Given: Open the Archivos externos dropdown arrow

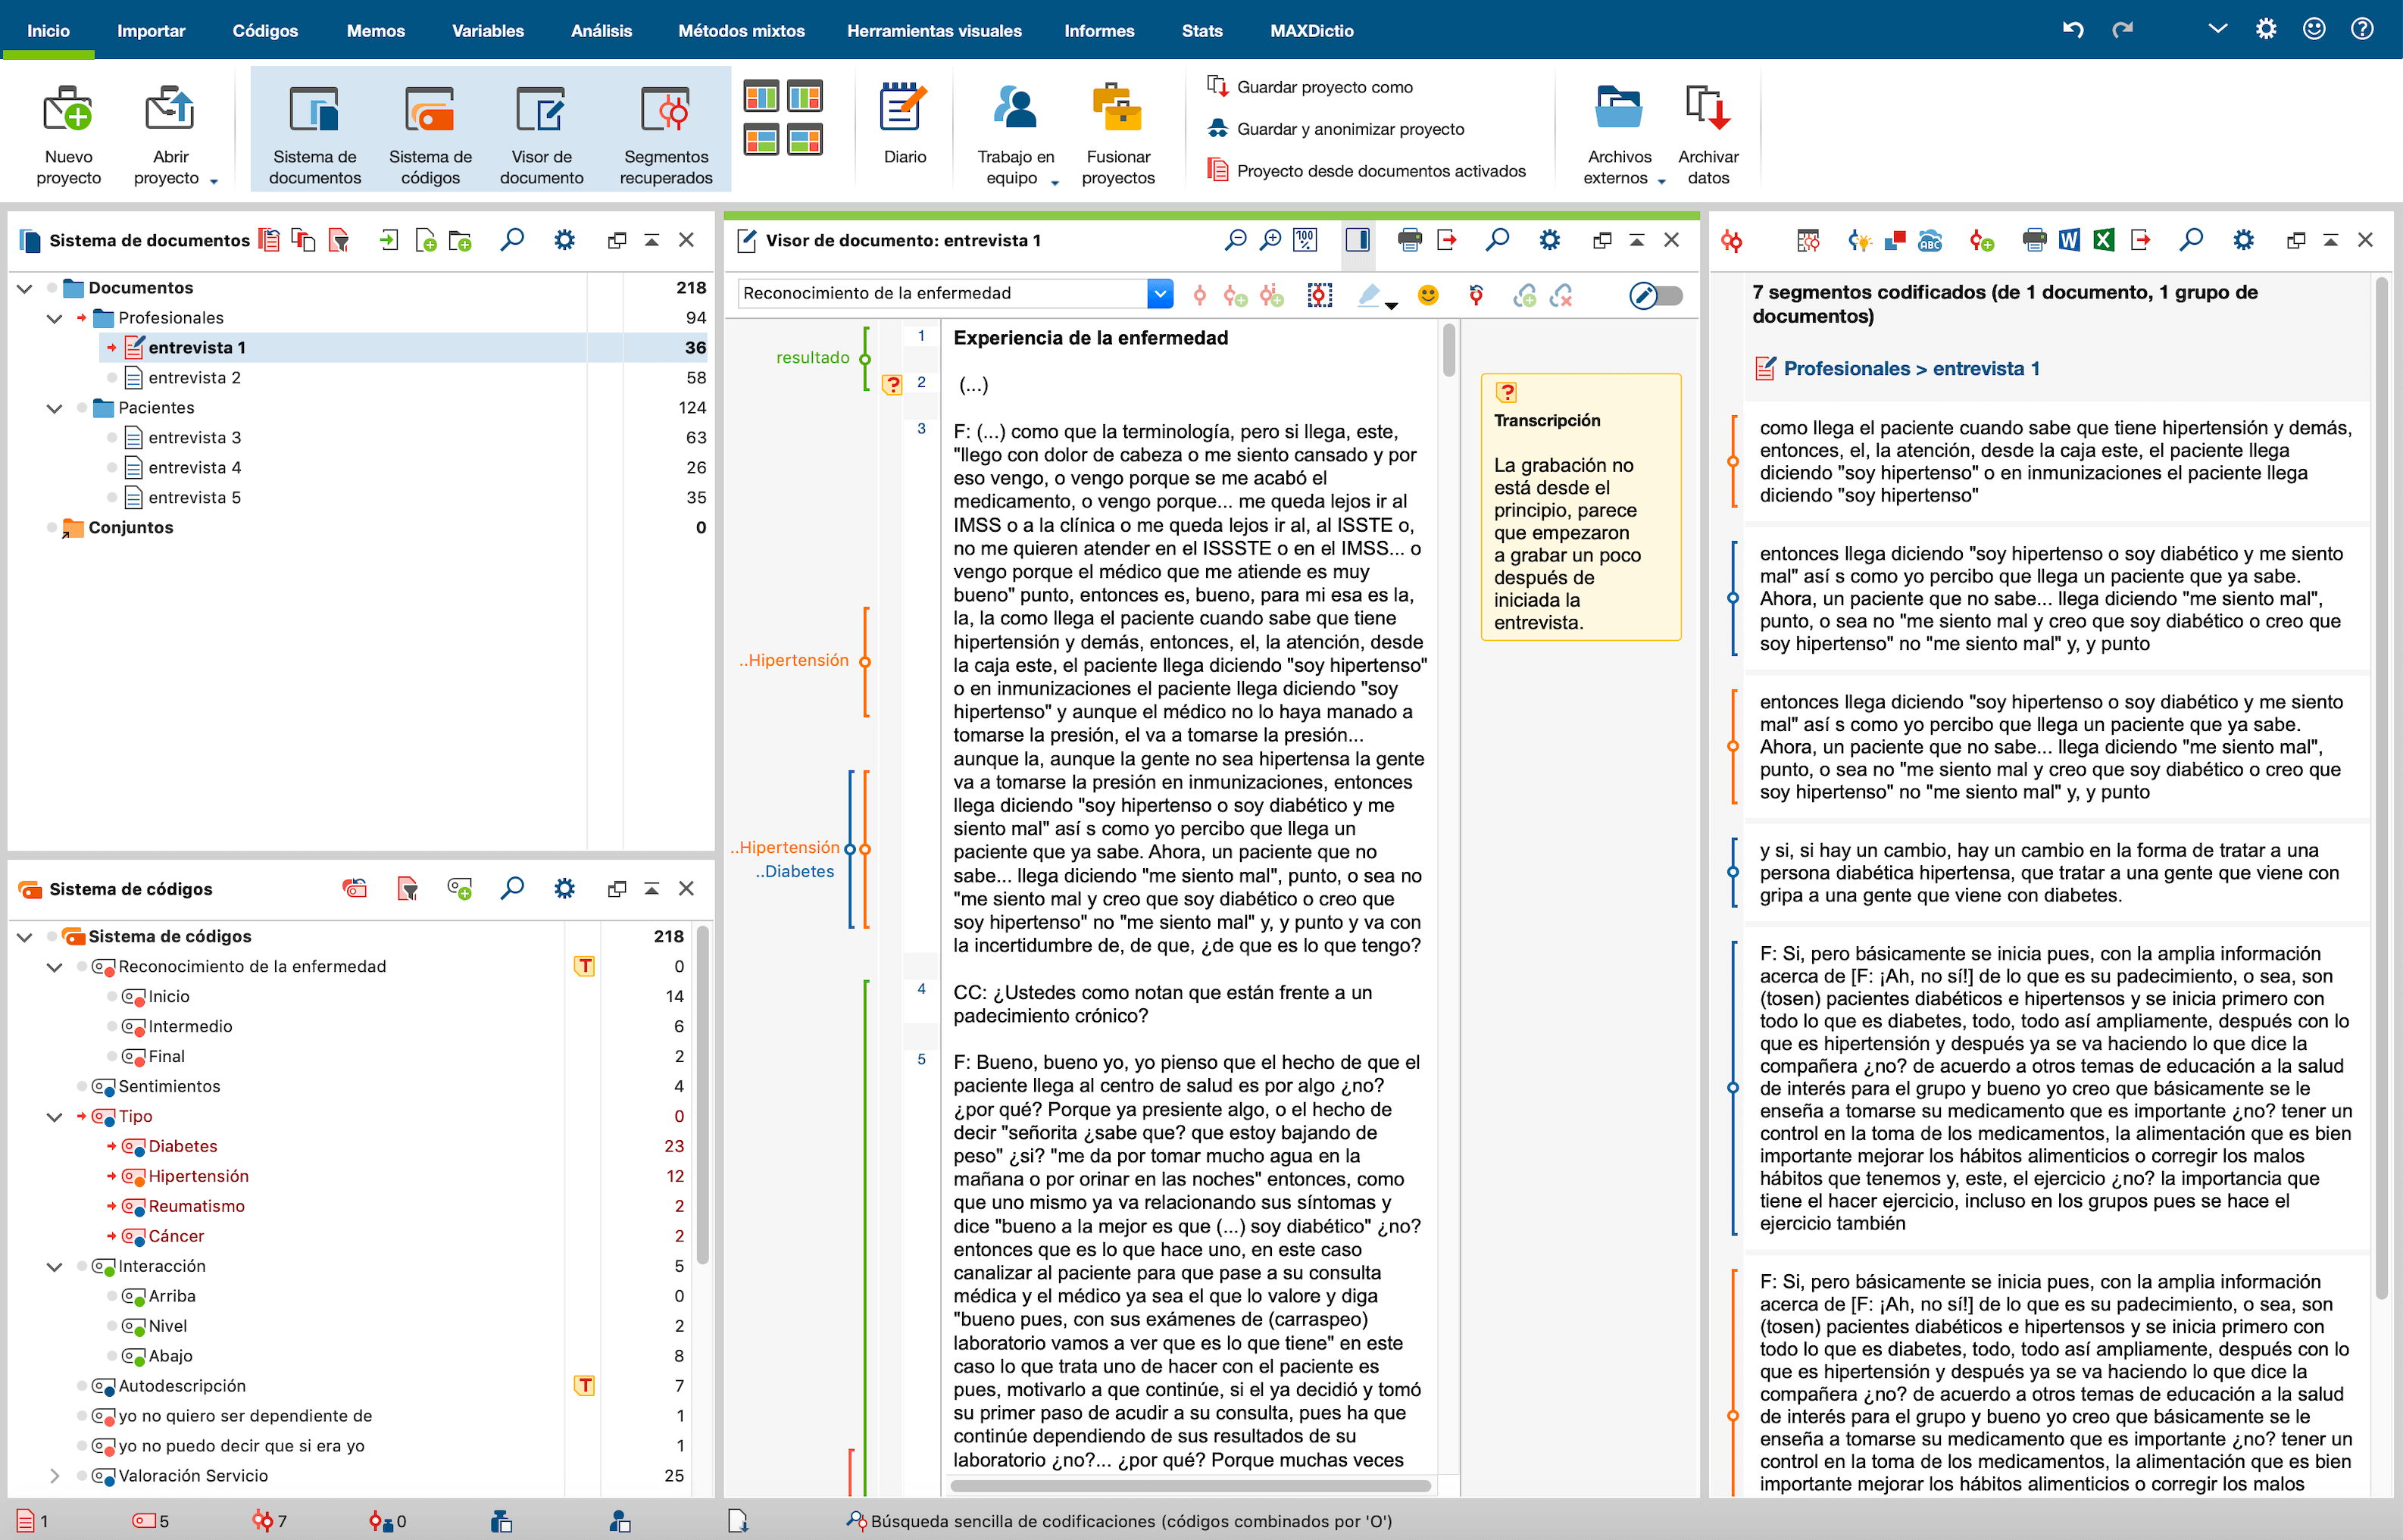Looking at the screenshot, I should pos(1661,181).
